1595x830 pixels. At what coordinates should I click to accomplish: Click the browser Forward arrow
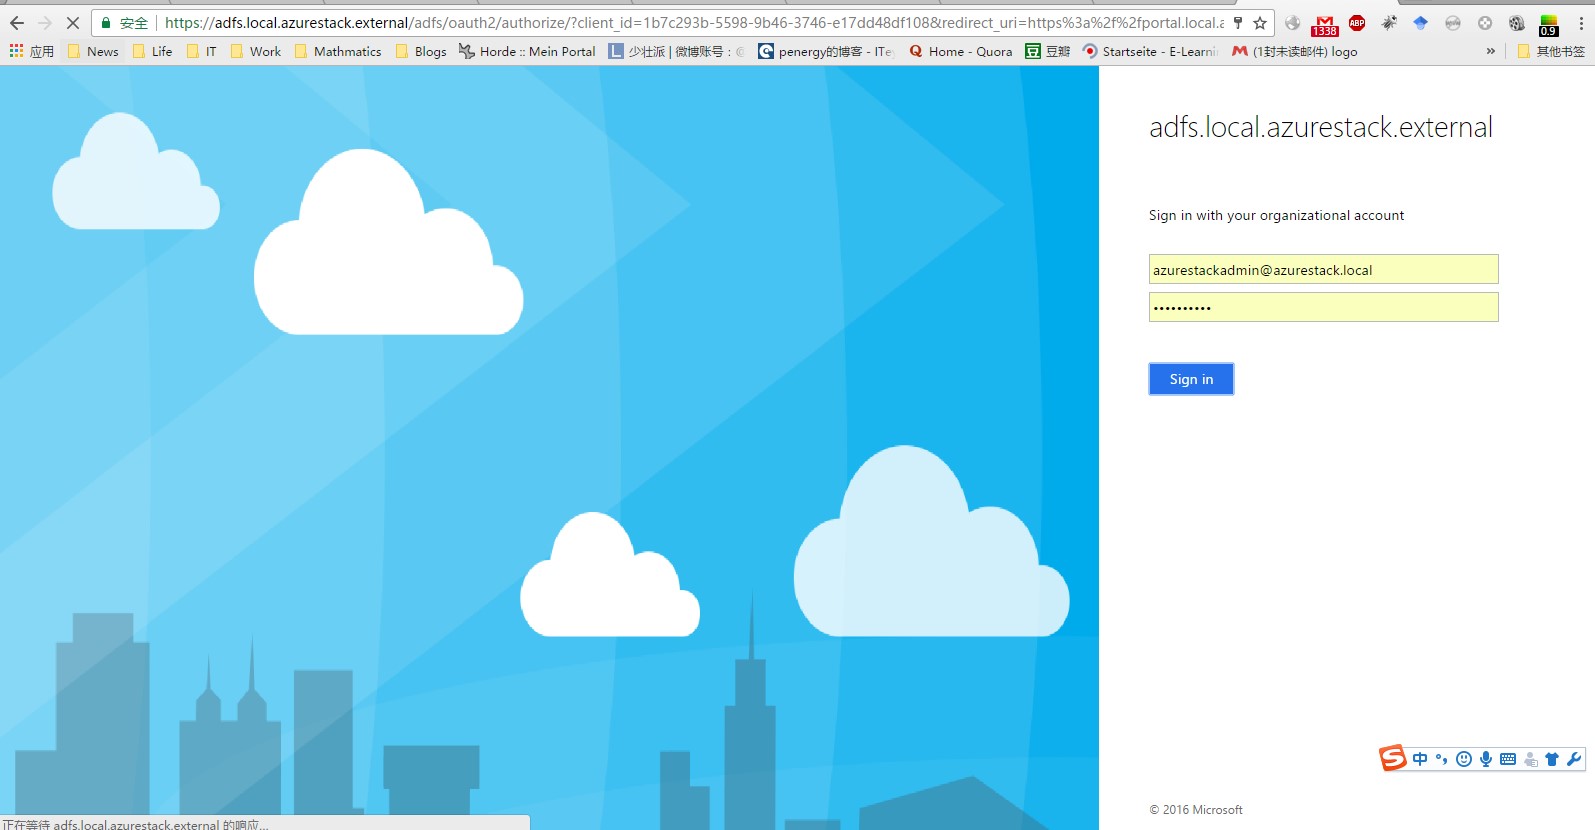pyautogui.click(x=45, y=23)
